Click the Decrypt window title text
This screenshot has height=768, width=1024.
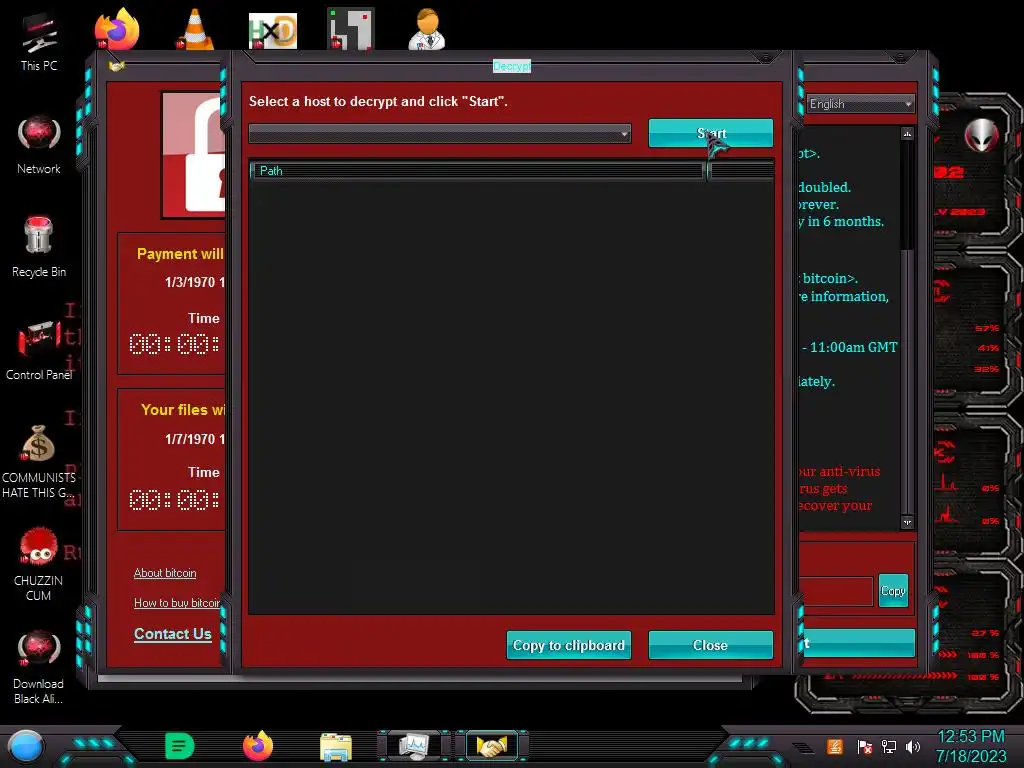coord(512,66)
